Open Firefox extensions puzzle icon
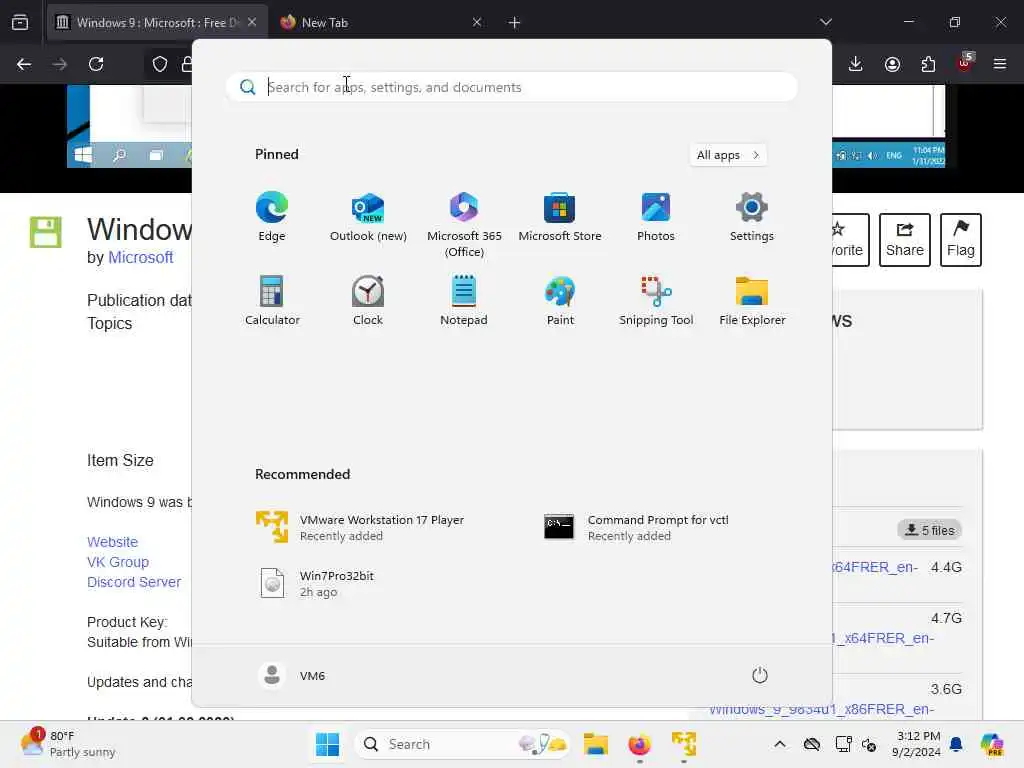The image size is (1024, 768). [928, 64]
